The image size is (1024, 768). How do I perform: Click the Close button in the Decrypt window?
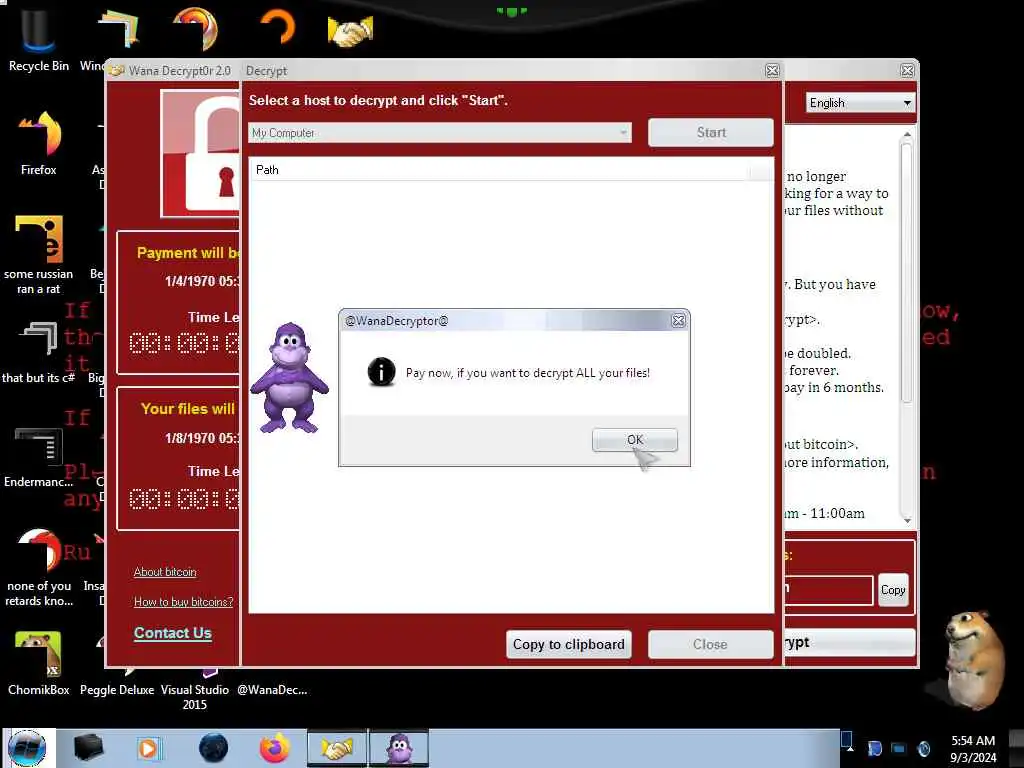point(711,645)
